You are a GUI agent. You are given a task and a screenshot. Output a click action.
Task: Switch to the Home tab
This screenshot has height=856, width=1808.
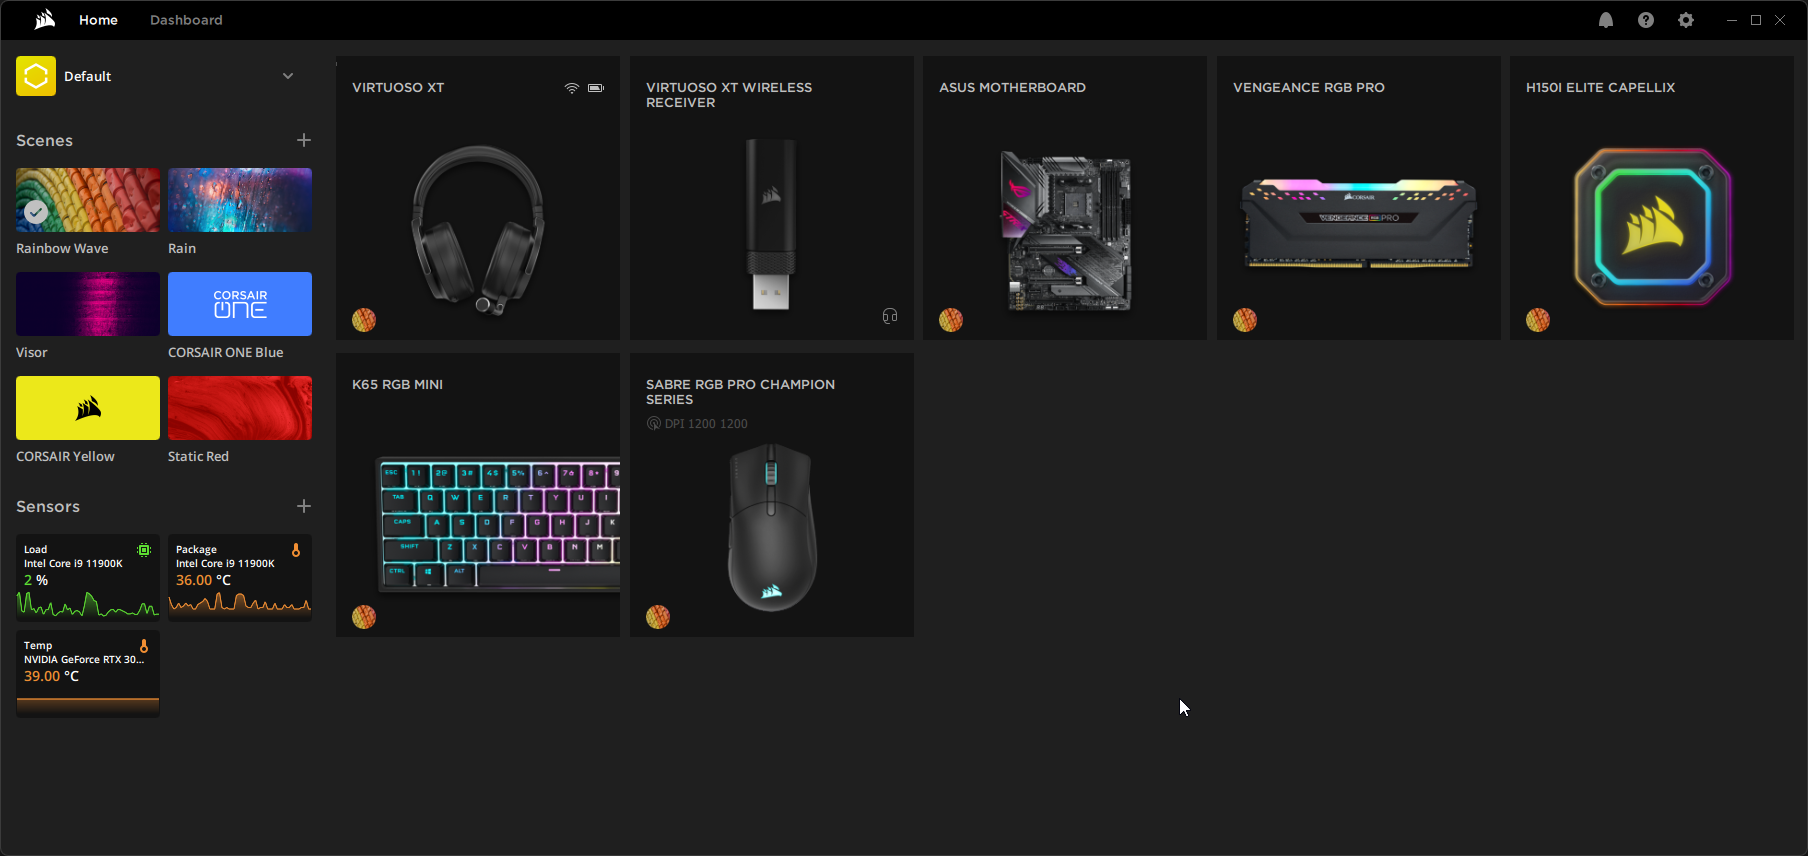pos(98,20)
